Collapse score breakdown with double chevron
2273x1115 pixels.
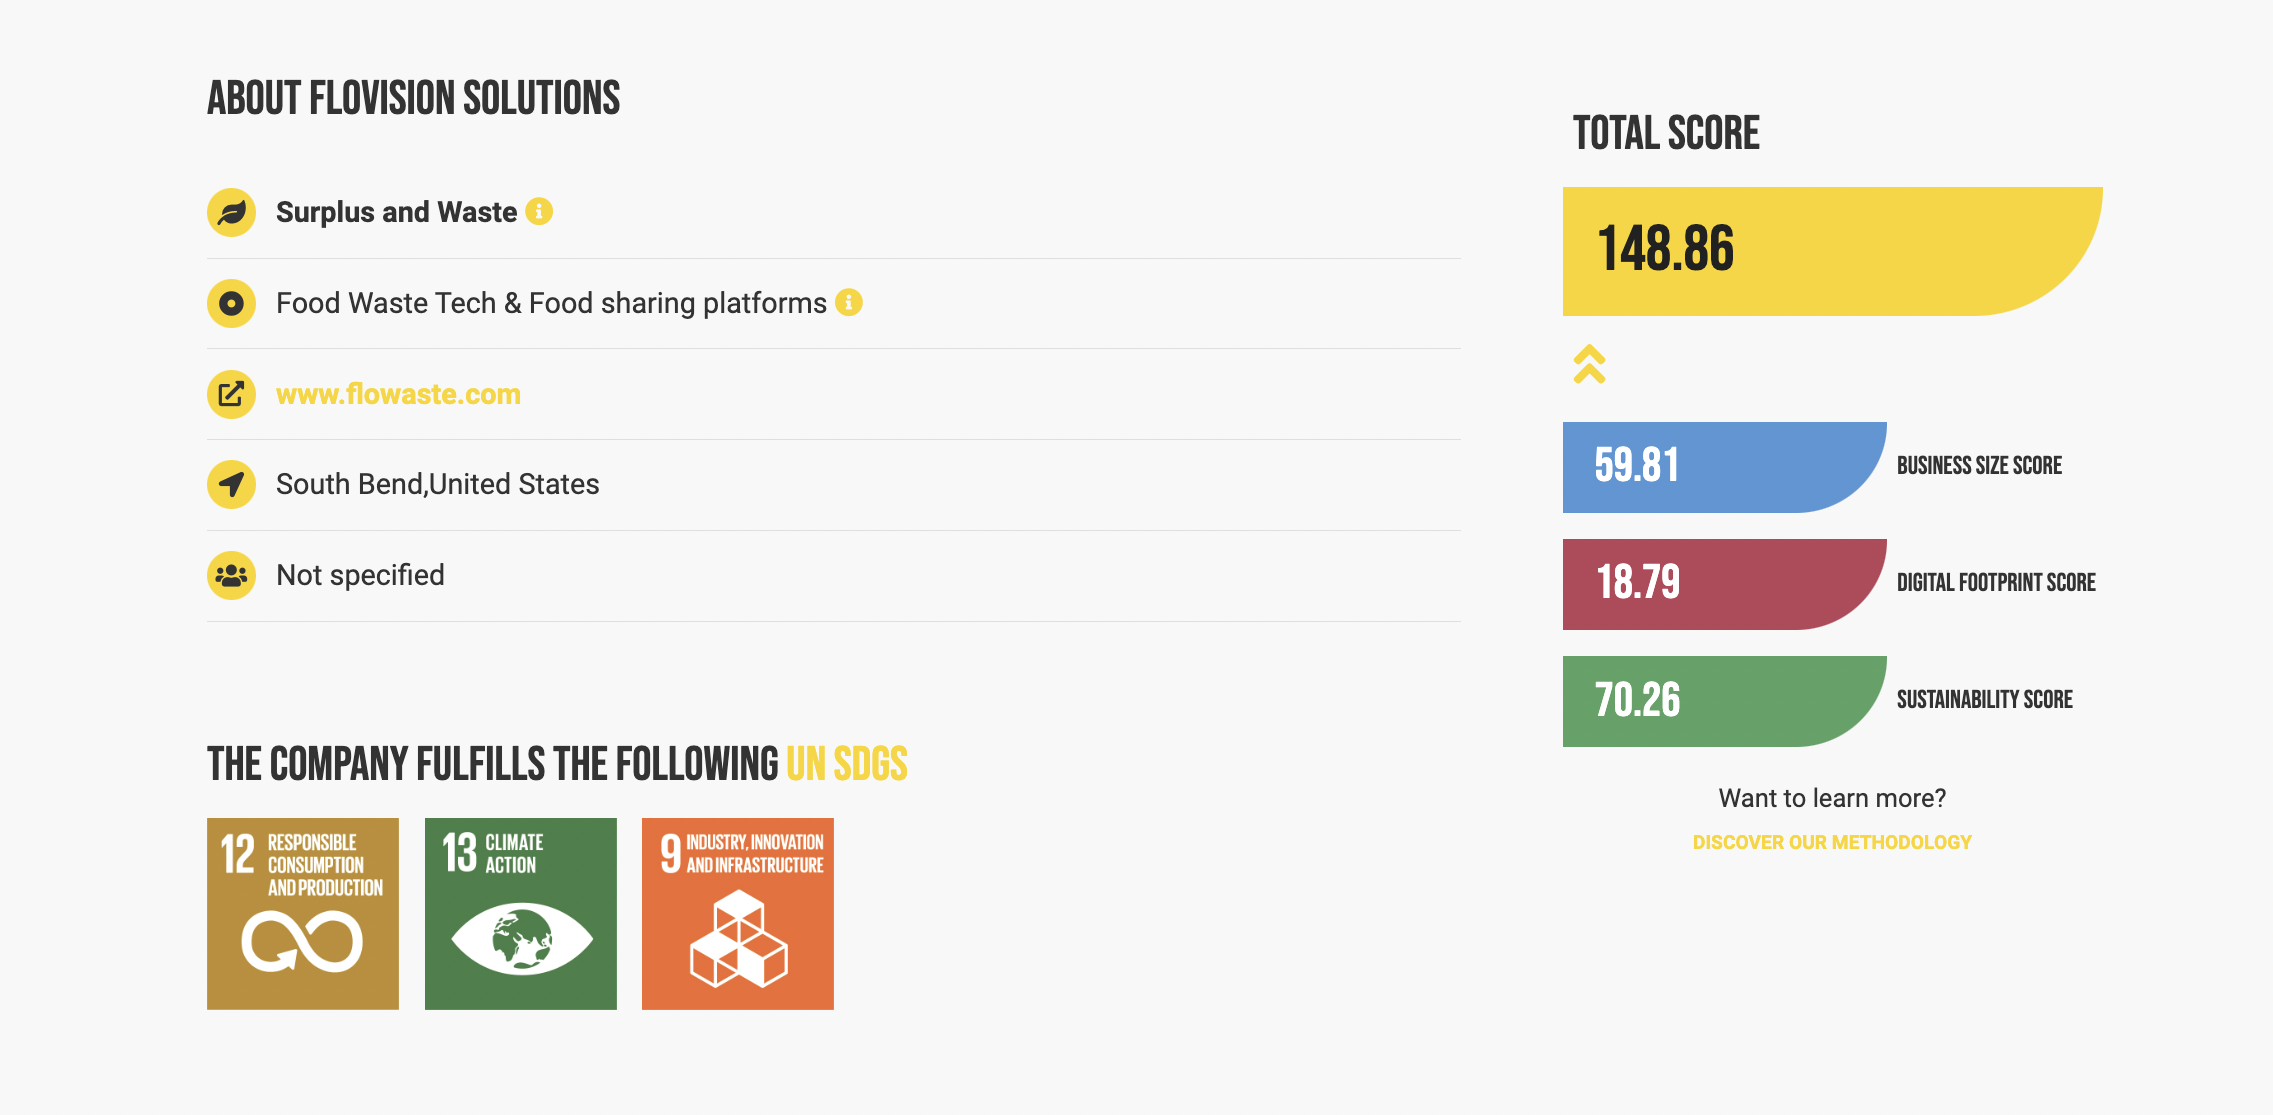coord(1589,364)
